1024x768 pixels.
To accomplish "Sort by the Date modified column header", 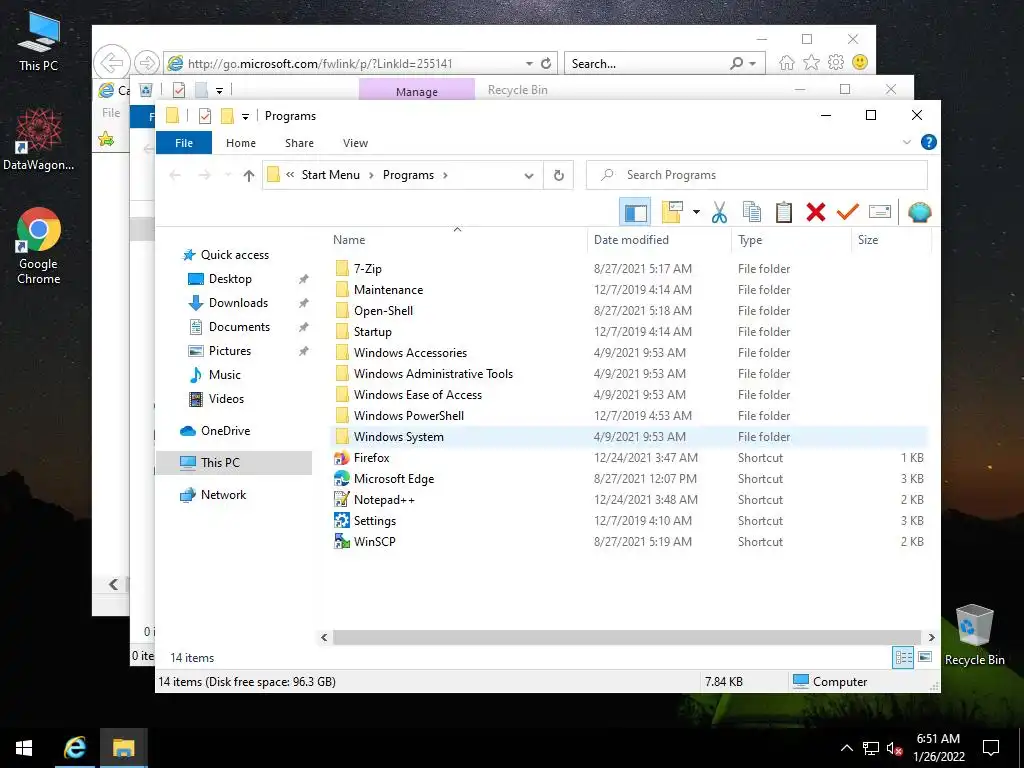I will (660, 240).
